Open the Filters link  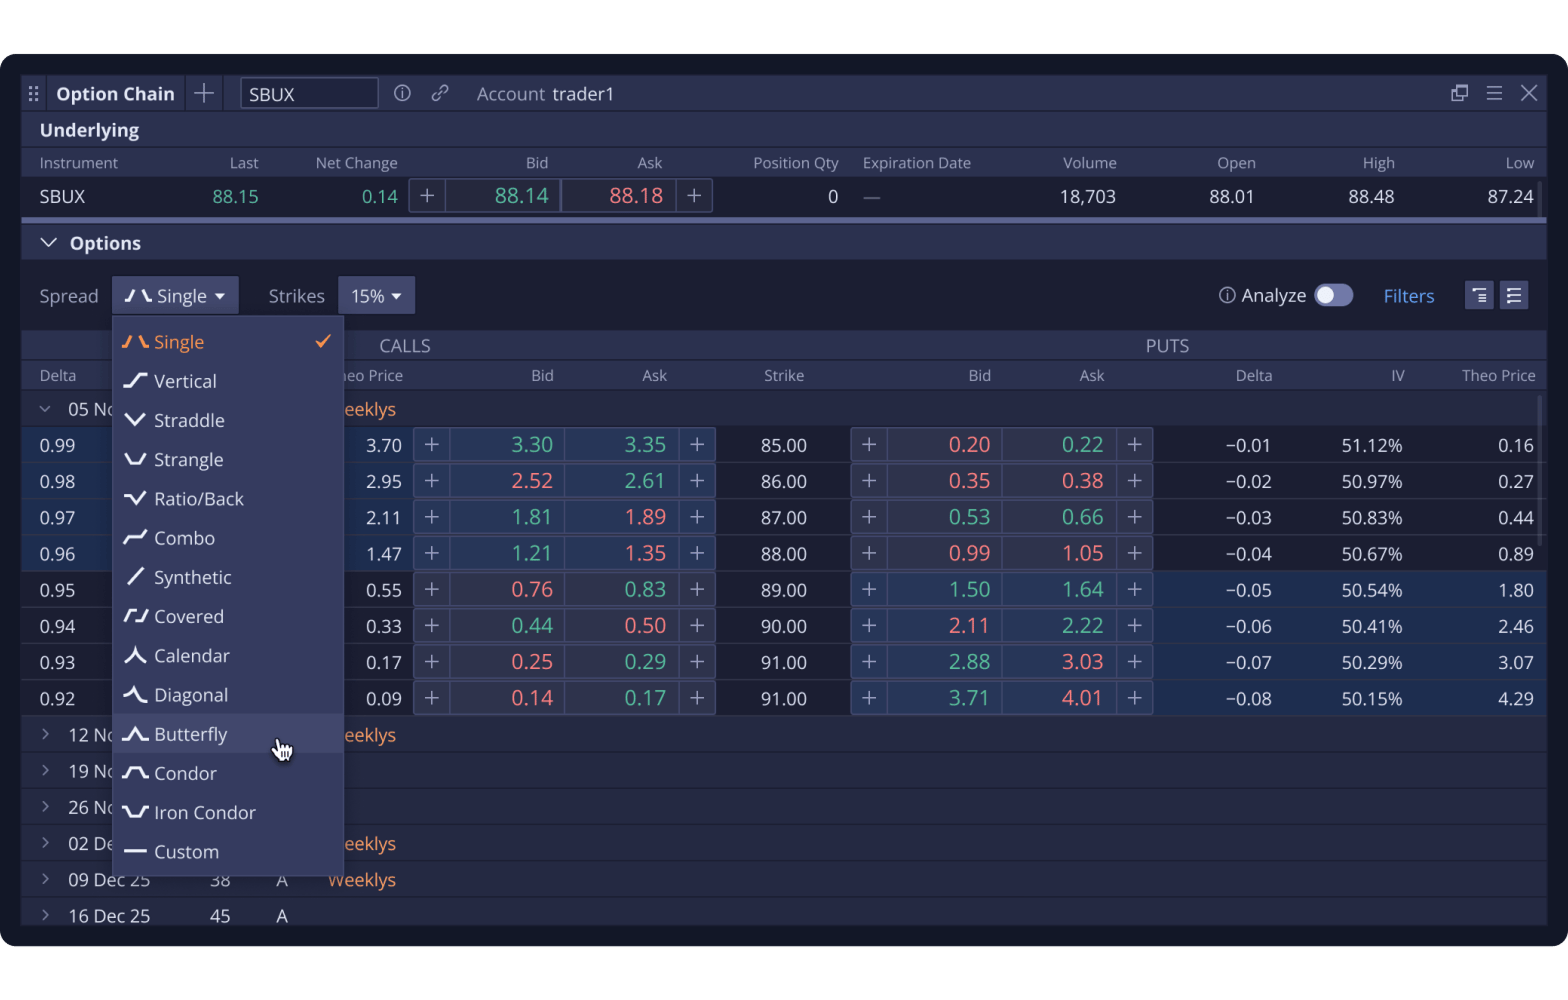(x=1409, y=296)
